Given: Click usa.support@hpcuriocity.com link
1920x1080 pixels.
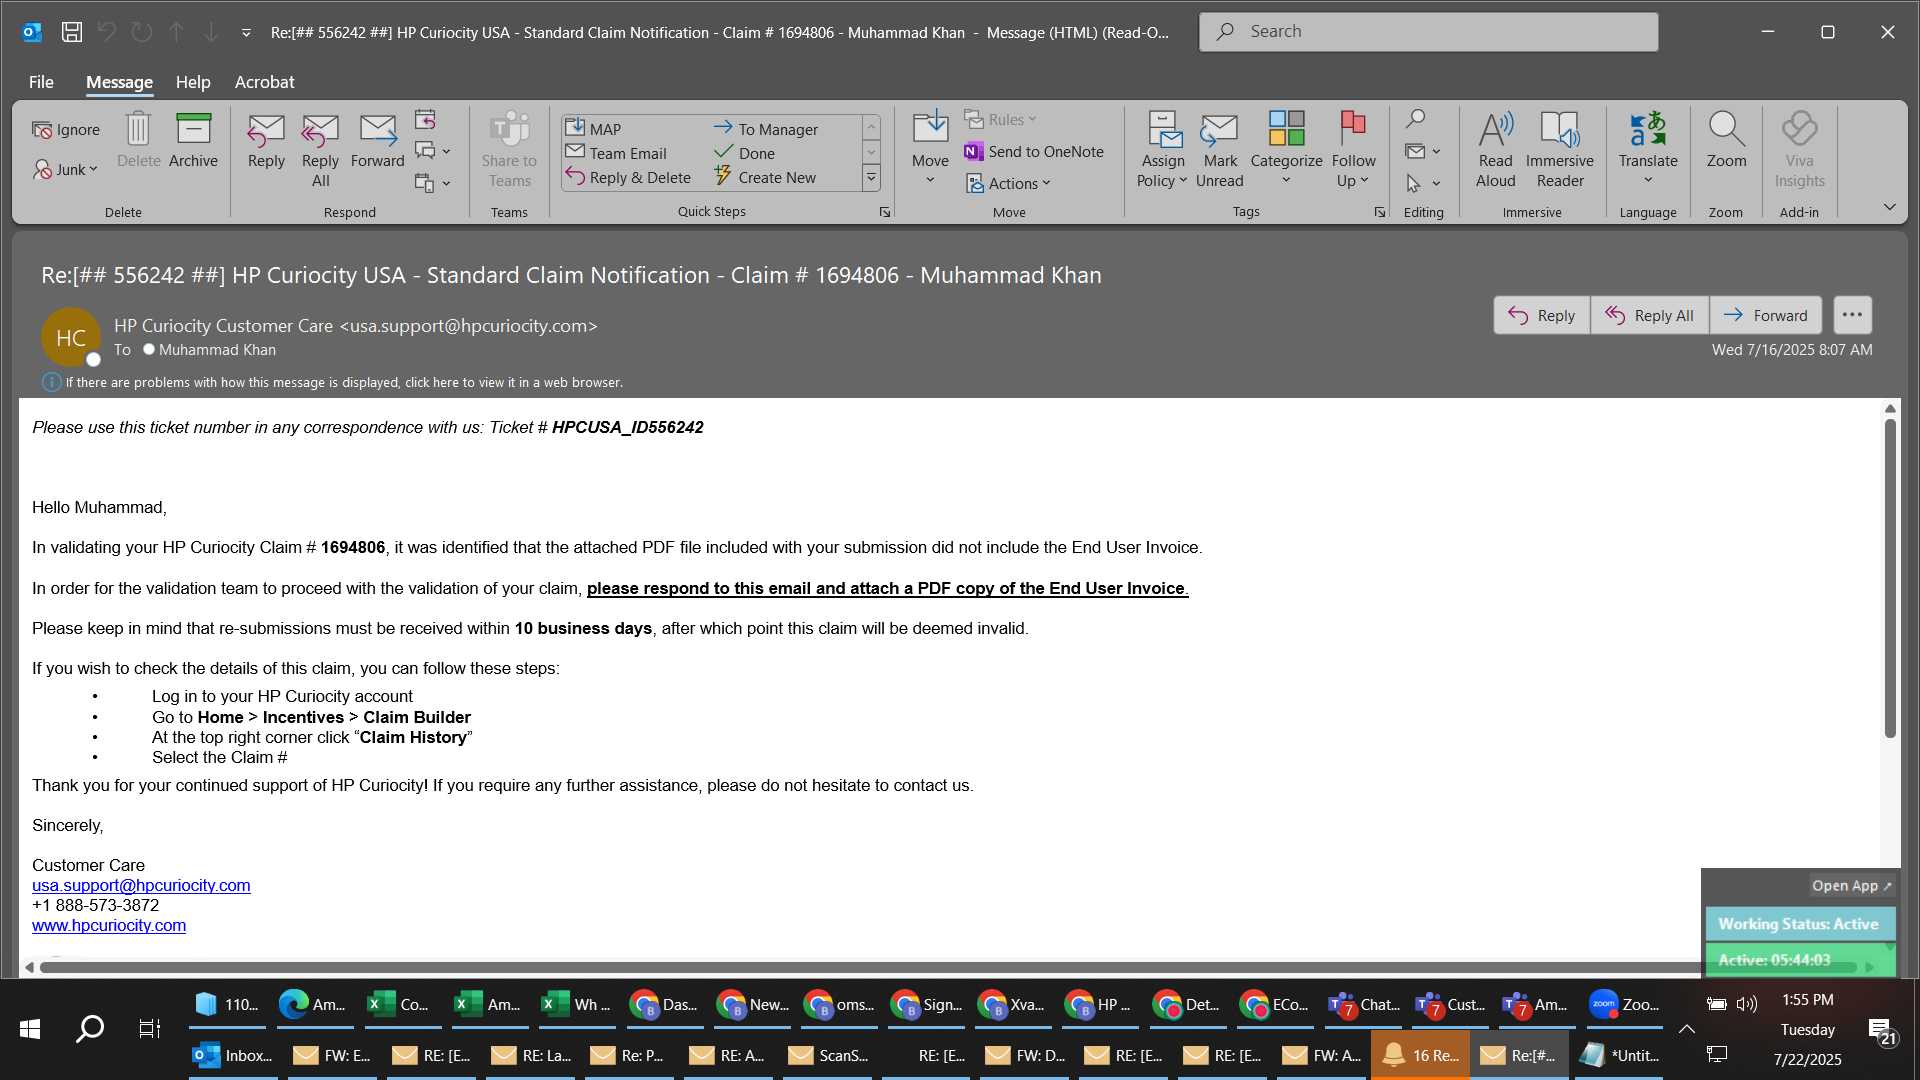Looking at the screenshot, I should click(x=141, y=885).
